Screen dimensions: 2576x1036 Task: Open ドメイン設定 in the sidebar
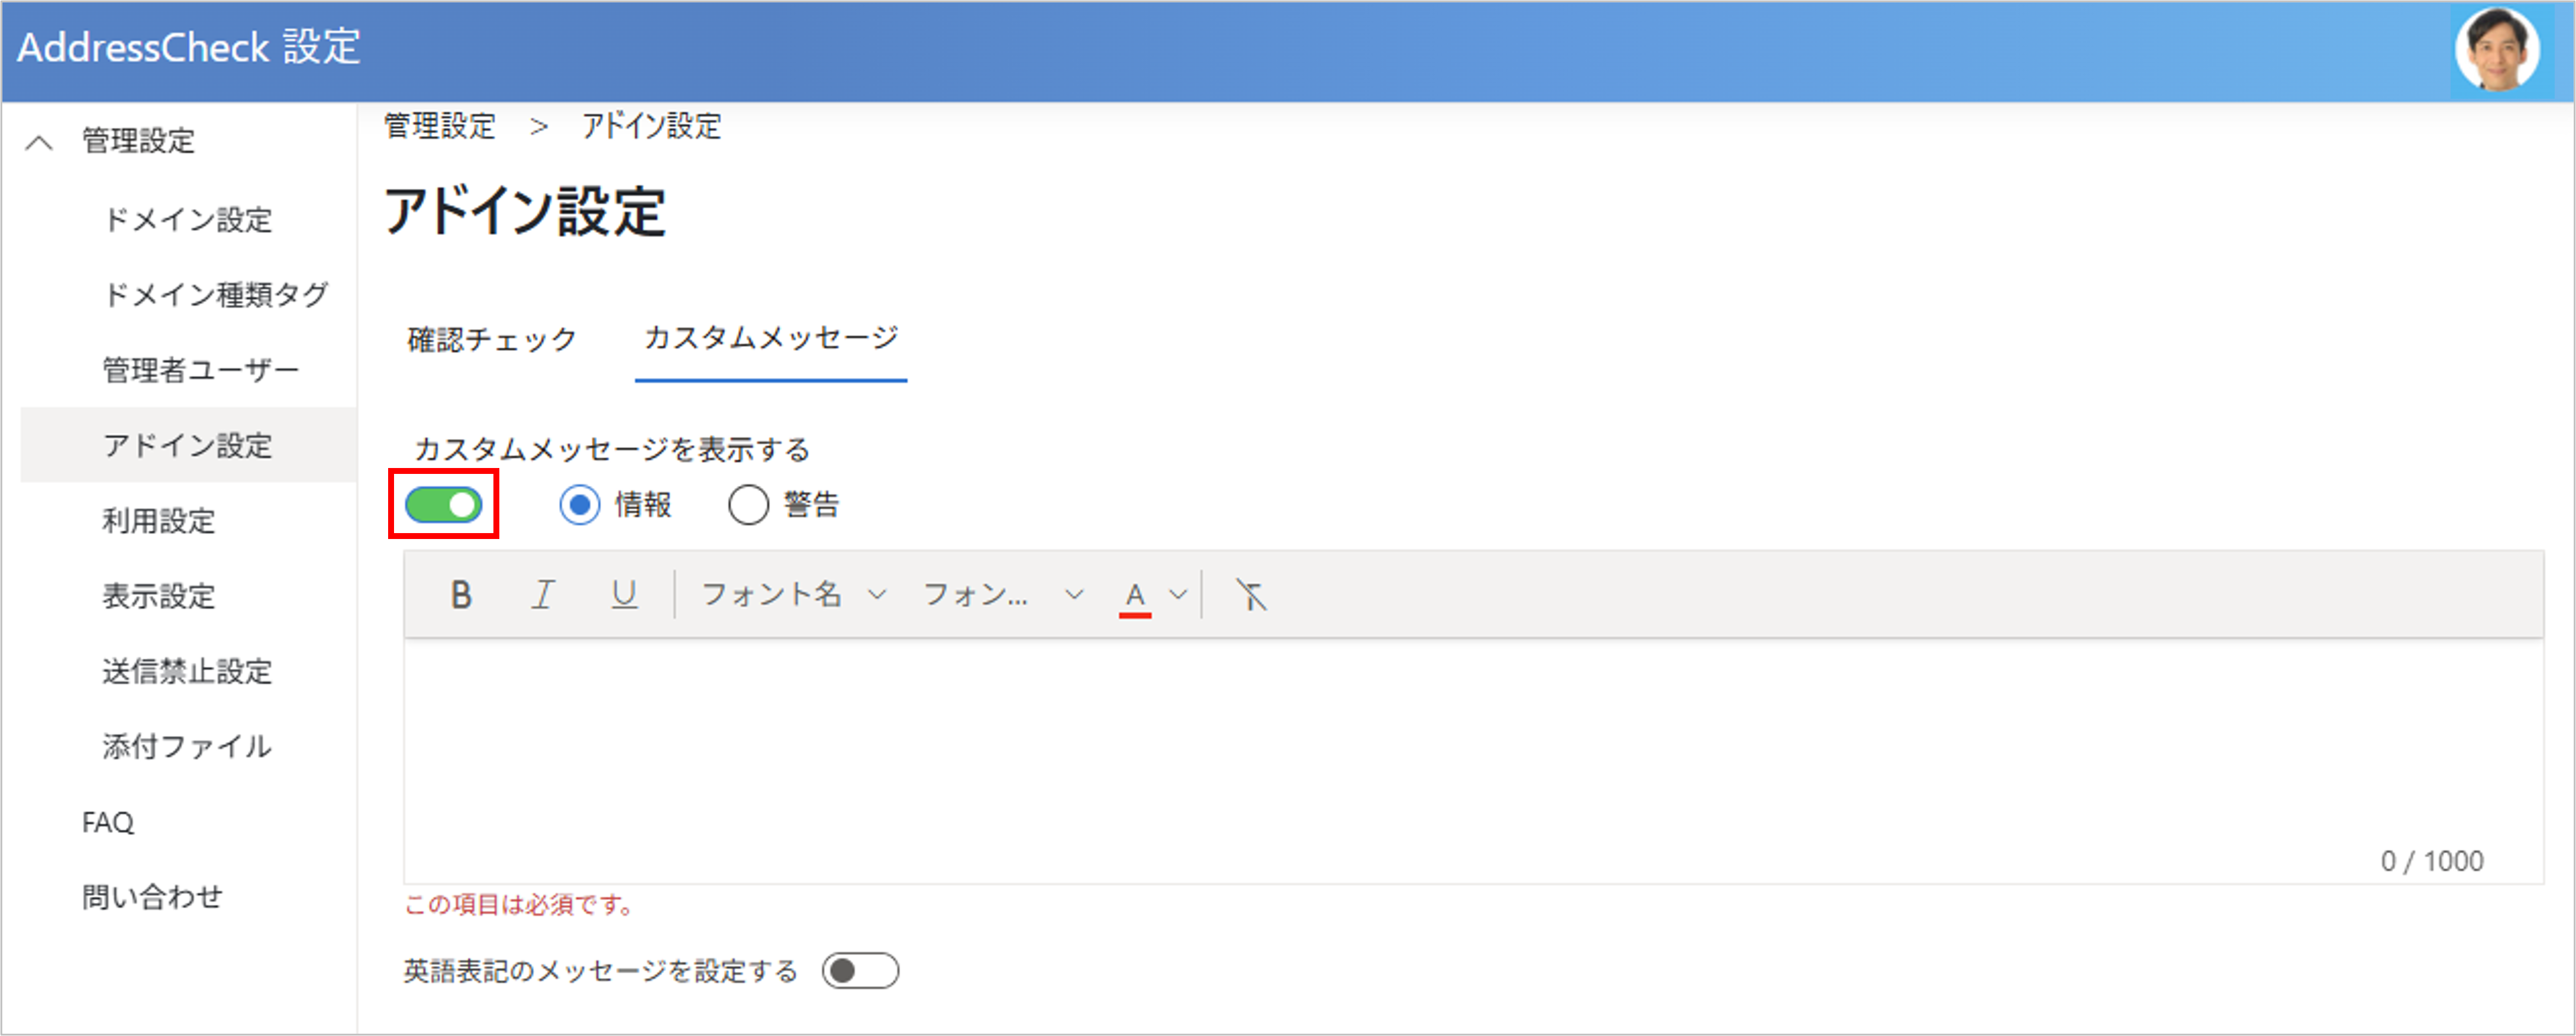point(187,219)
